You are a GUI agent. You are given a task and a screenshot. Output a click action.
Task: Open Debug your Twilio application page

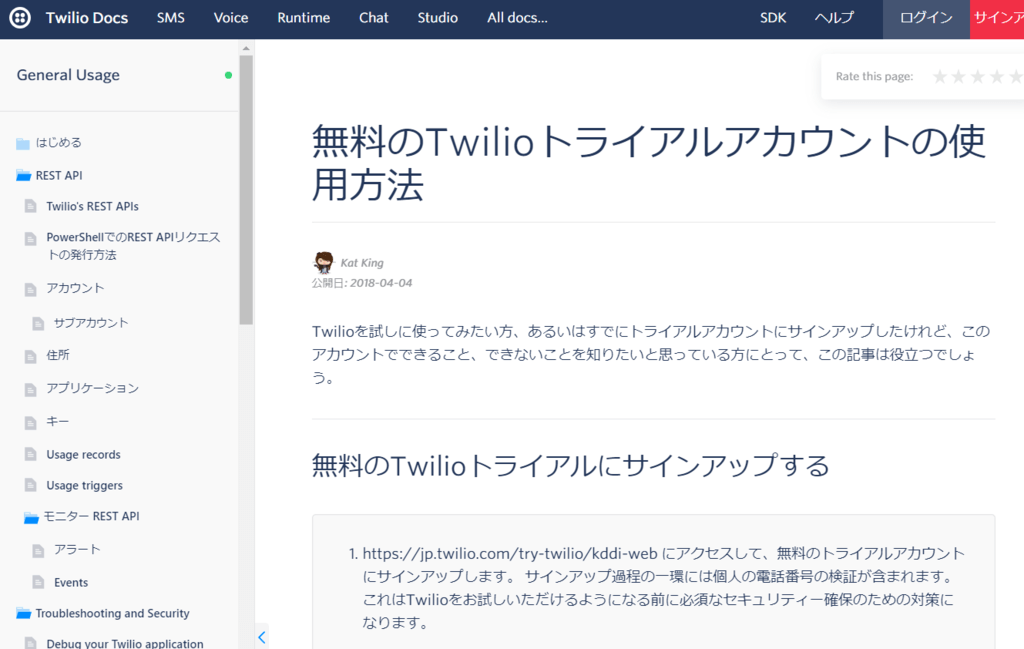coord(125,643)
